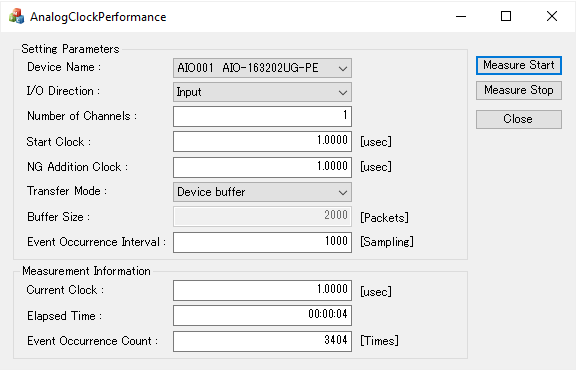Select the Start Clock input field

point(262,141)
